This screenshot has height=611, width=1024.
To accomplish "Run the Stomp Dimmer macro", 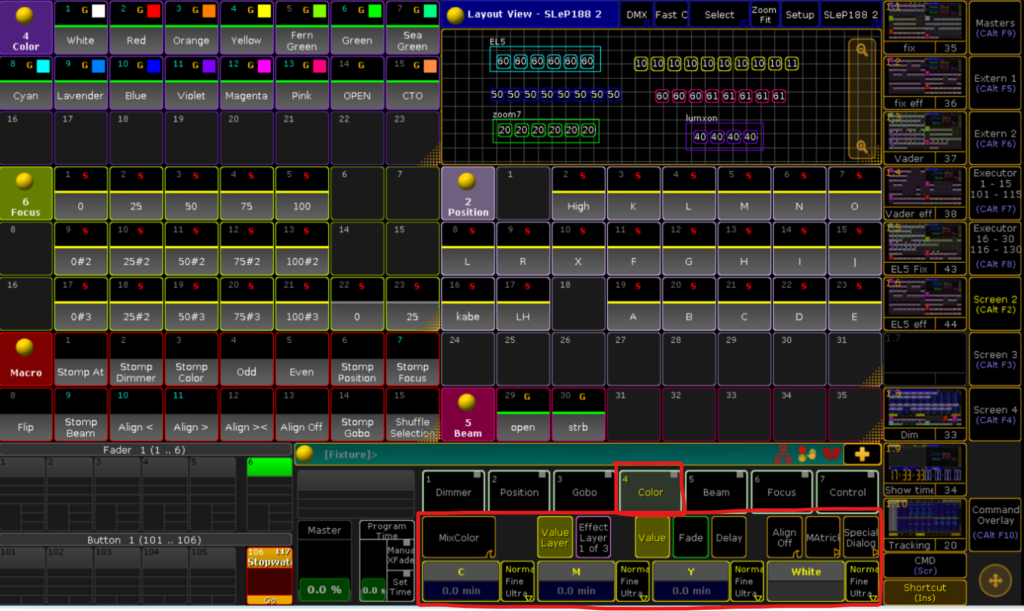I will (x=136, y=372).
